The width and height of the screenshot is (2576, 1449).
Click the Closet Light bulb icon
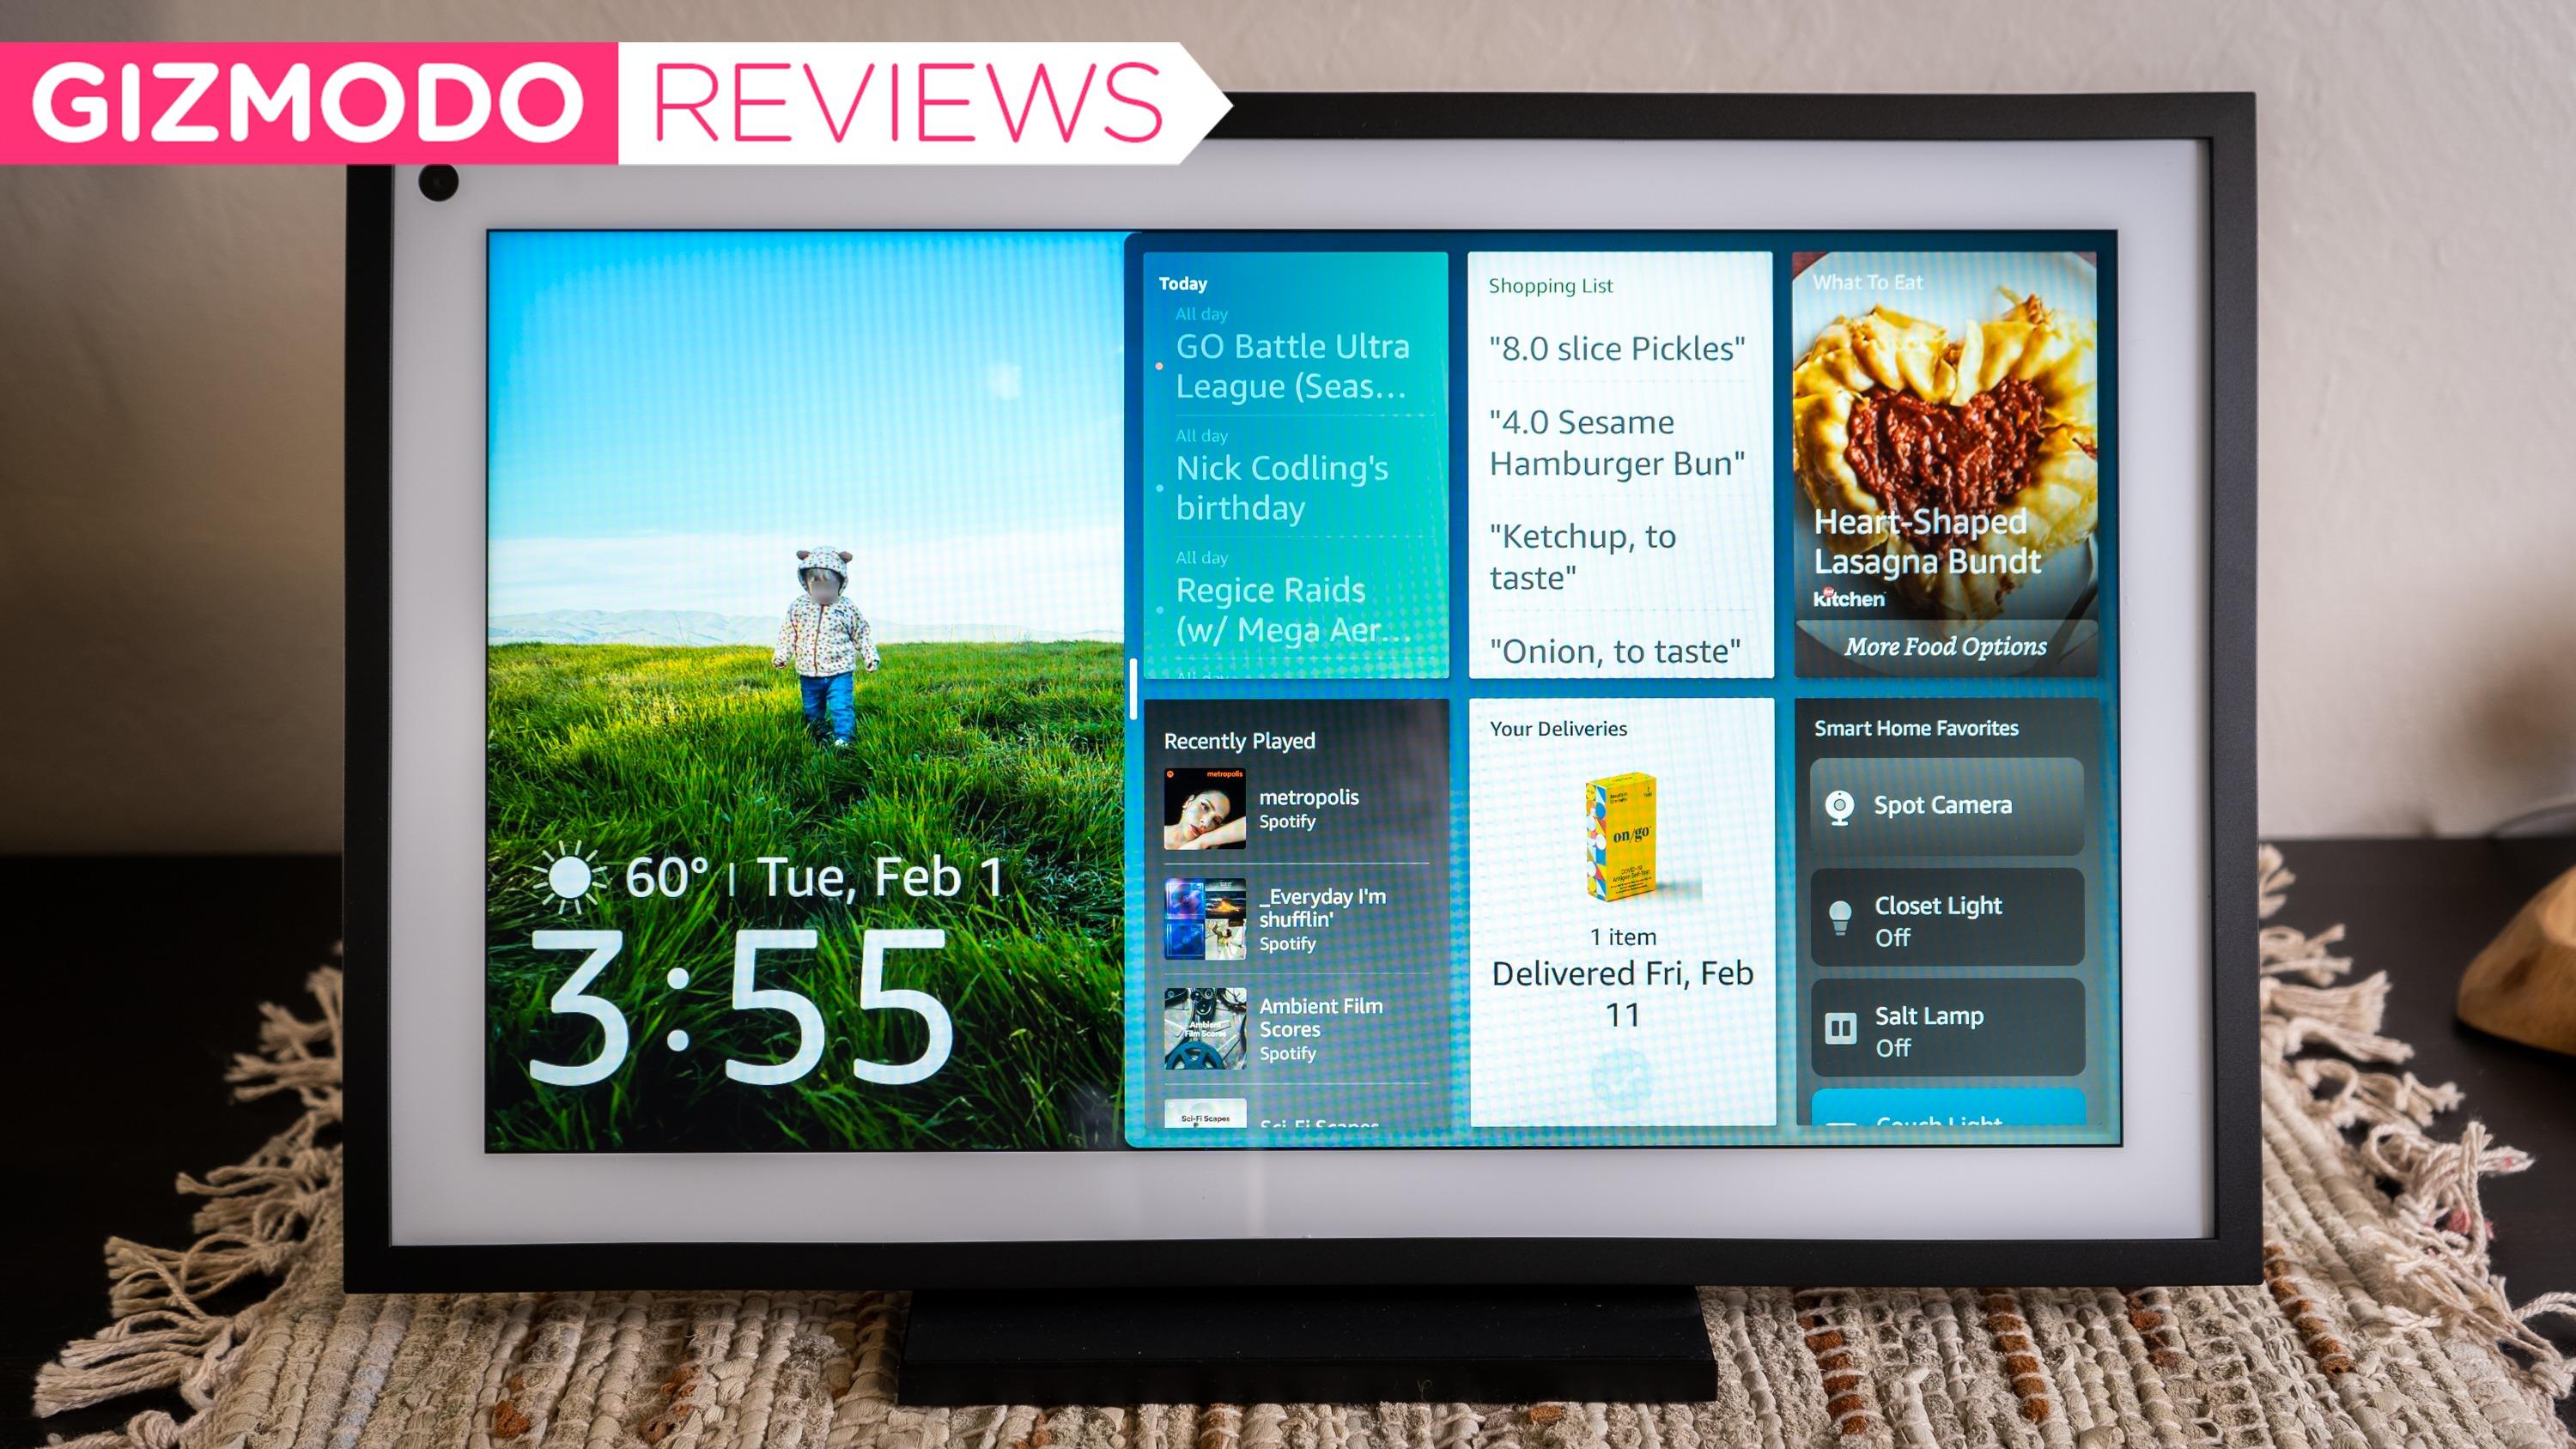(1844, 915)
